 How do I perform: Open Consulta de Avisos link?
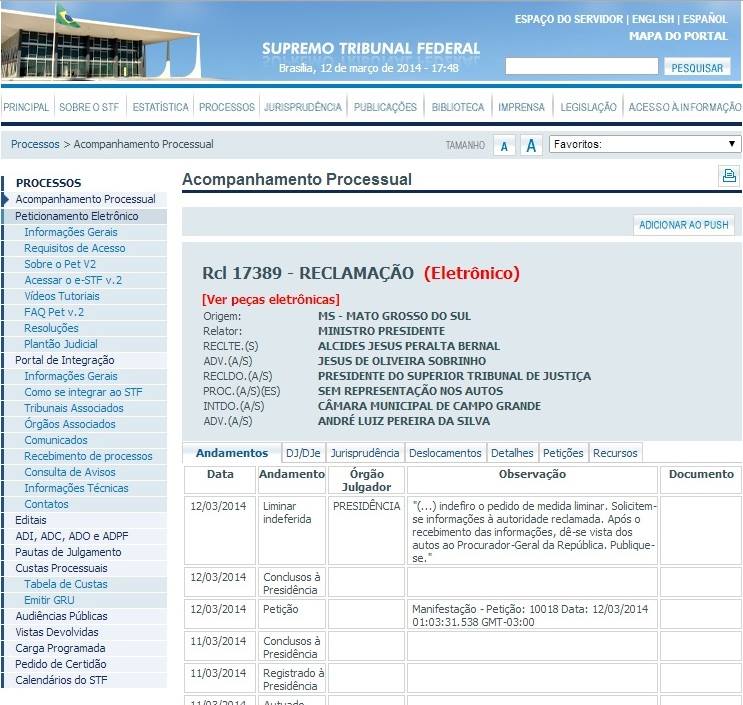pos(70,472)
